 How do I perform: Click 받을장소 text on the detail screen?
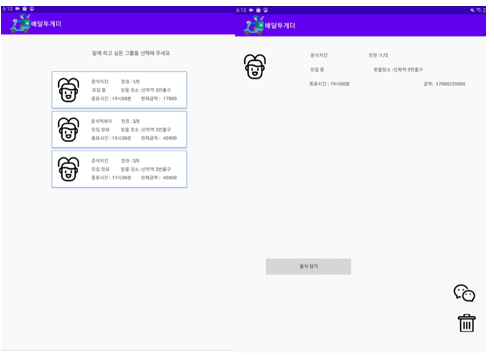(398, 70)
